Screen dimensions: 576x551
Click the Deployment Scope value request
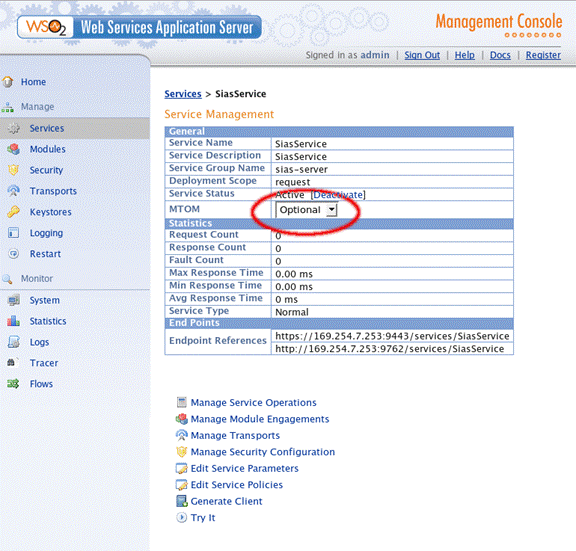click(293, 182)
